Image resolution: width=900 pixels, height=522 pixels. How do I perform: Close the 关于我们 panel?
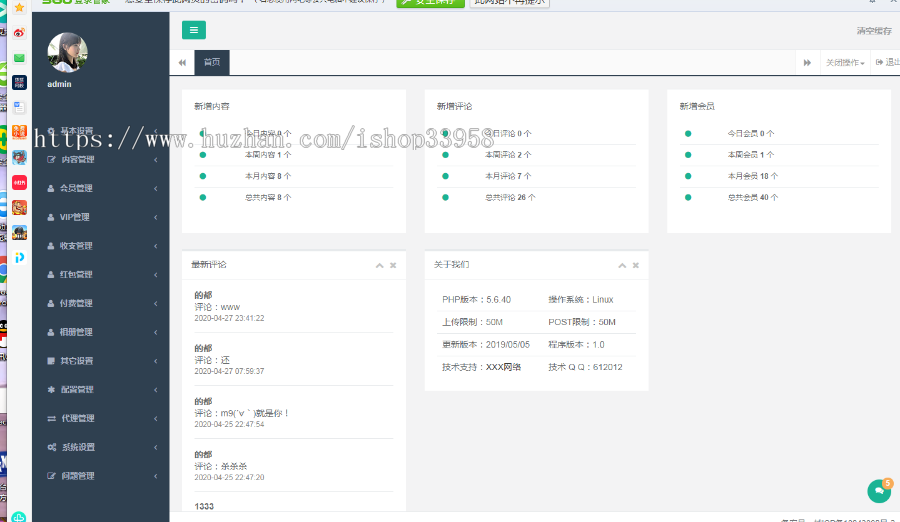(x=635, y=265)
